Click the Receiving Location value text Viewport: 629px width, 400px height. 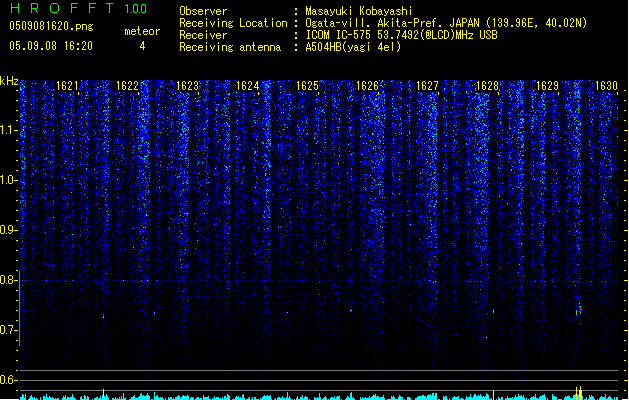click(x=446, y=23)
